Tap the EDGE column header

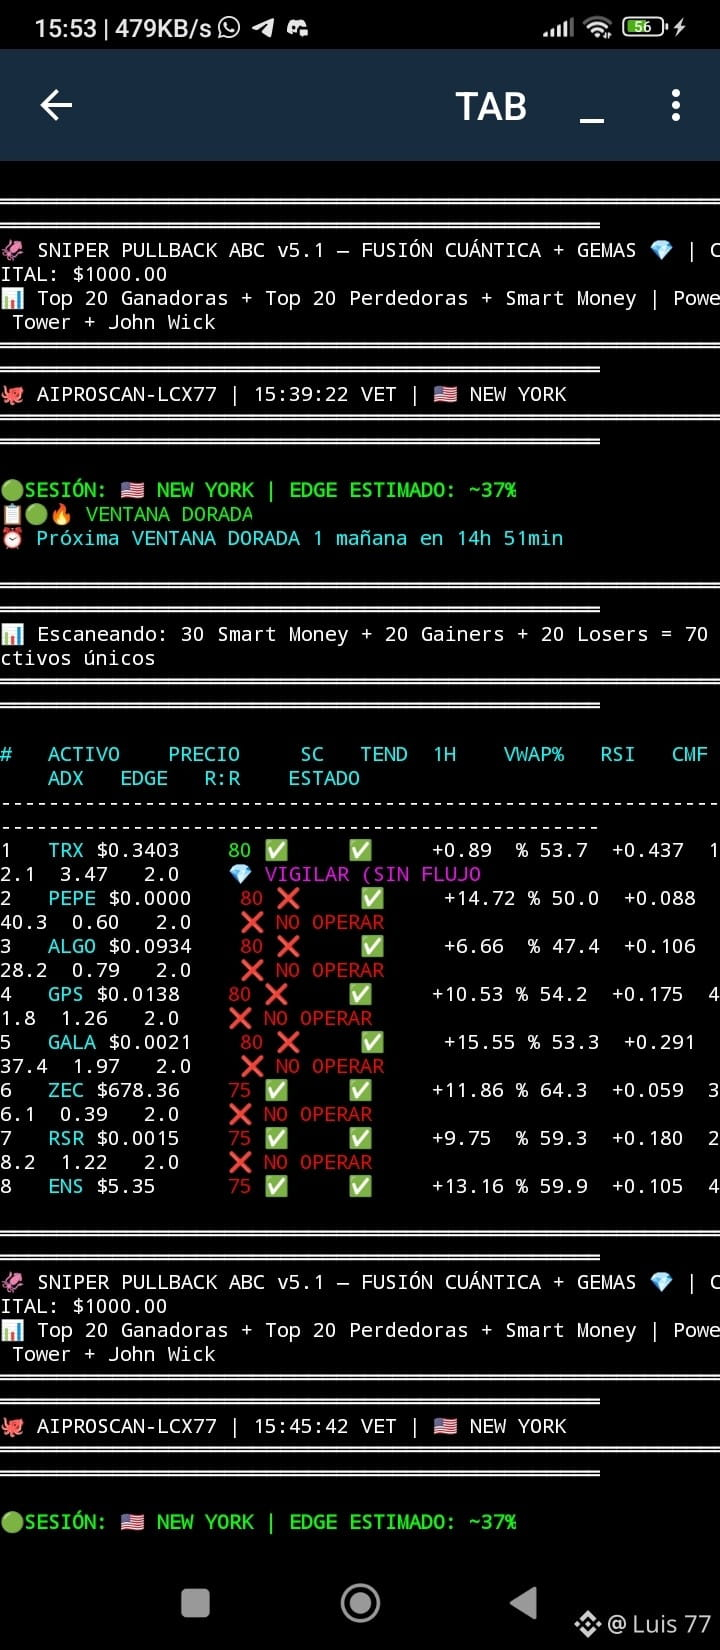[144, 778]
